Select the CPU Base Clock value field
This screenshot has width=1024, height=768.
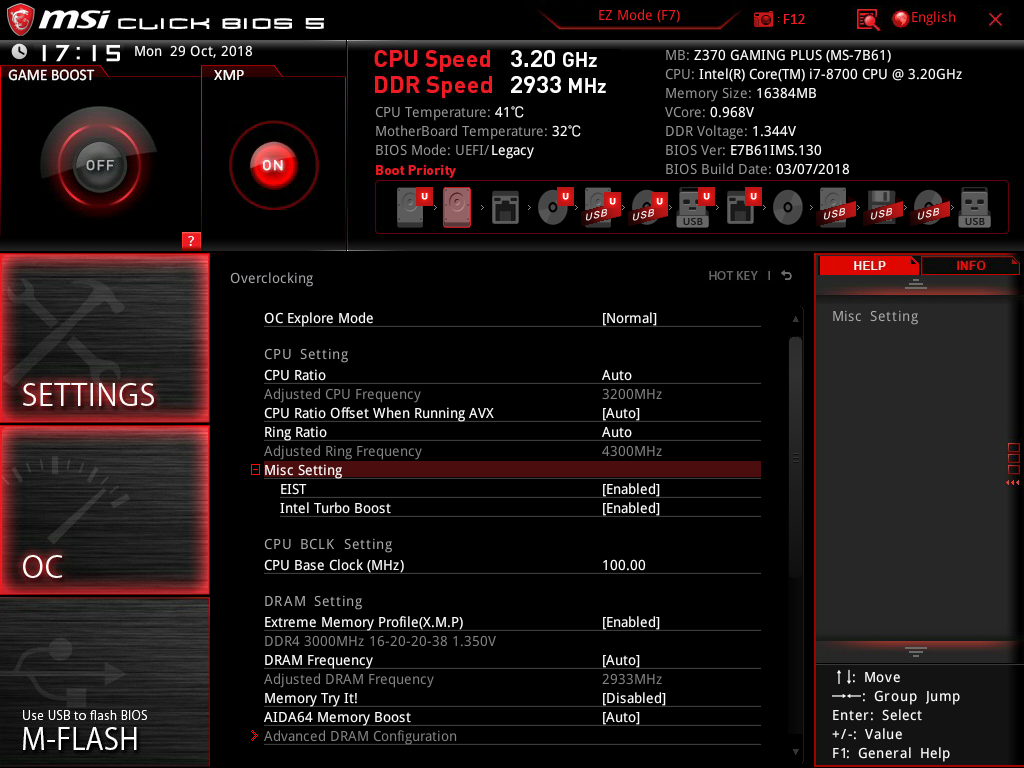[x=624, y=565]
